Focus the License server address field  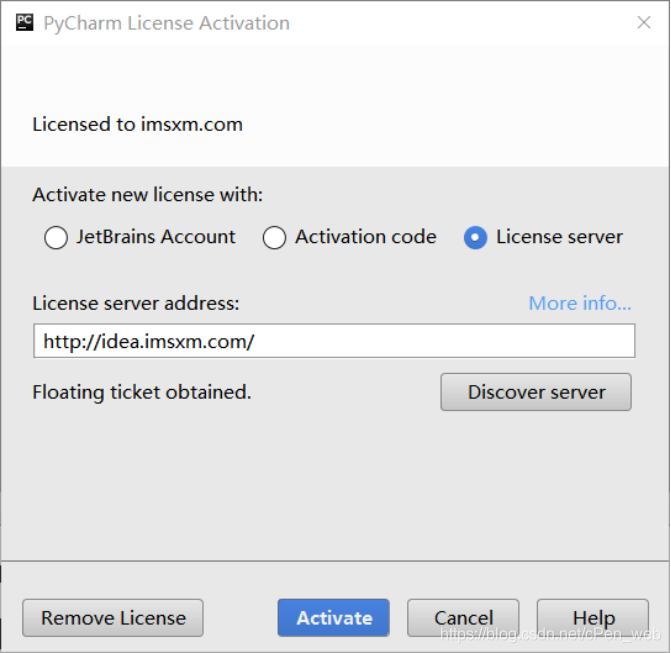coord(334,341)
